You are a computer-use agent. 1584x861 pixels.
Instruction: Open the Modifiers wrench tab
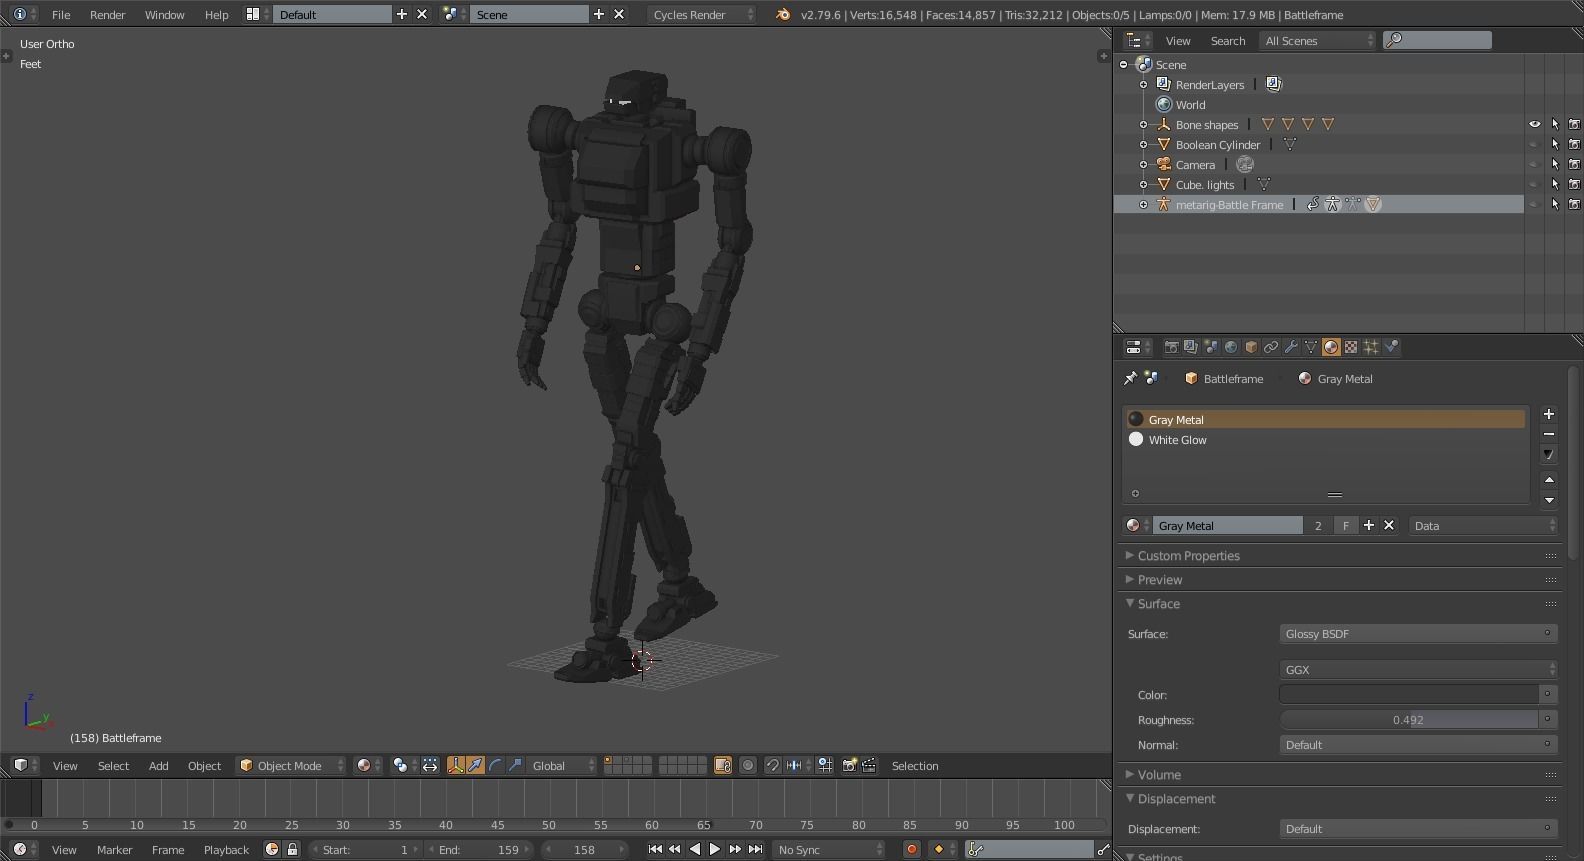1291,347
